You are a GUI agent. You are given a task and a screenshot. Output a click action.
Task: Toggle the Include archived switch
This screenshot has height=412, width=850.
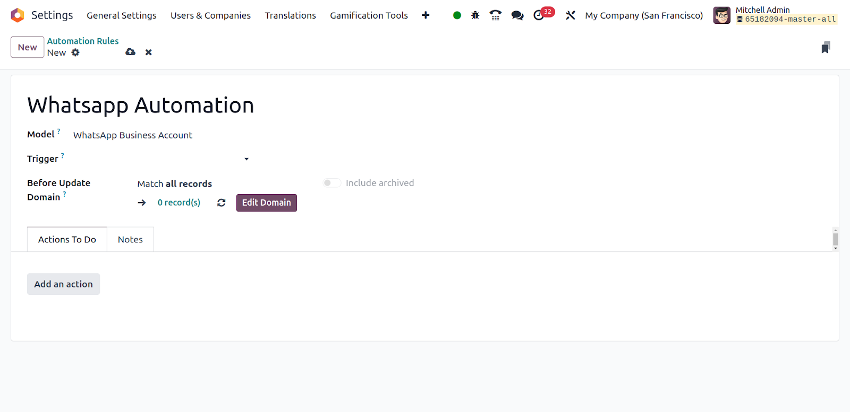click(x=332, y=183)
